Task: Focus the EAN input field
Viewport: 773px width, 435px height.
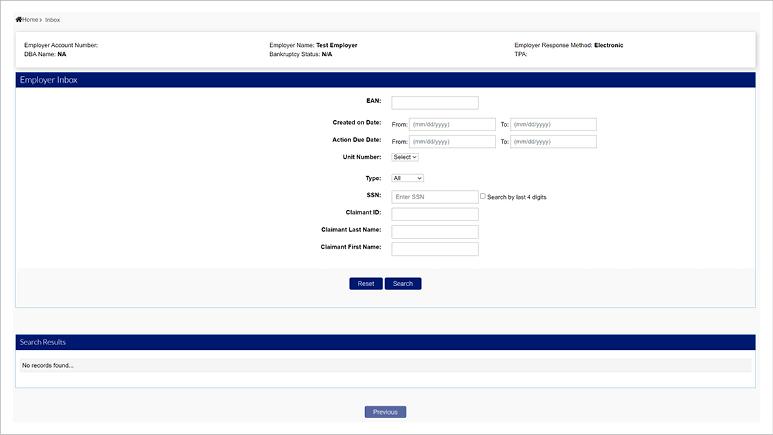Action: pos(435,102)
